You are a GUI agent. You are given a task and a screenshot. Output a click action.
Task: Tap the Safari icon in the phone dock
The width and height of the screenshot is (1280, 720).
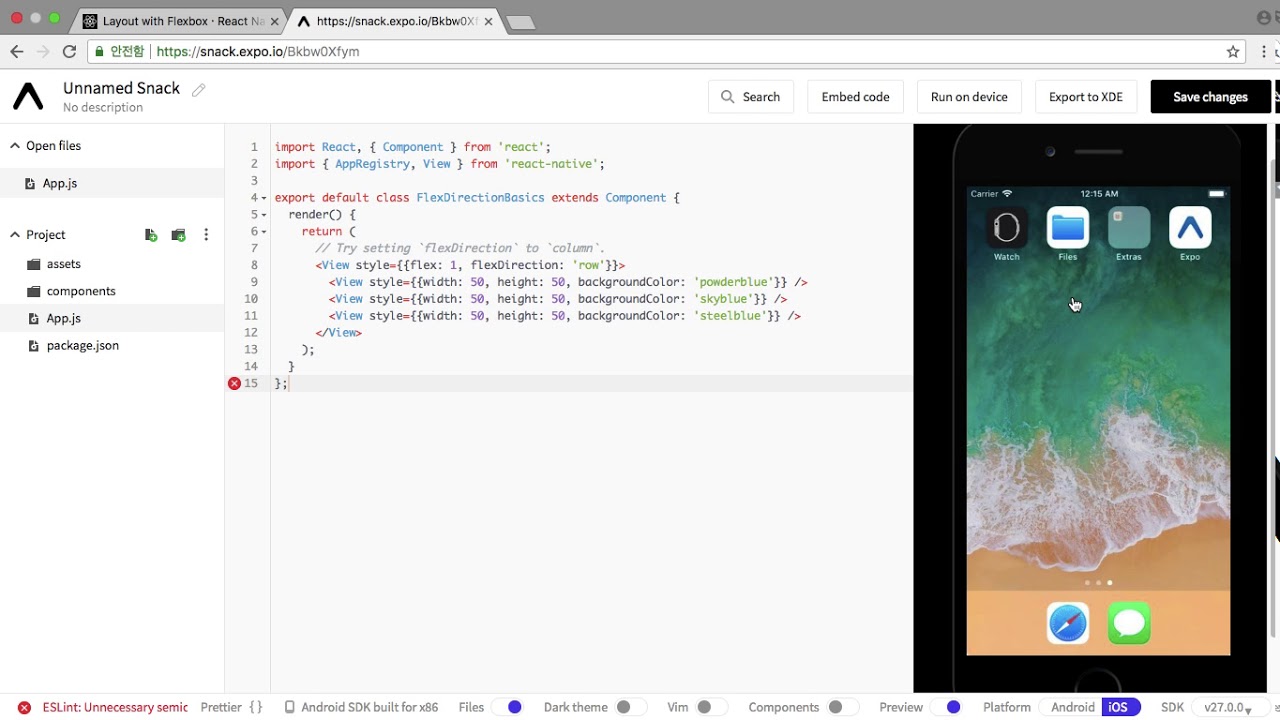pyautogui.click(x=1067, y=624)
